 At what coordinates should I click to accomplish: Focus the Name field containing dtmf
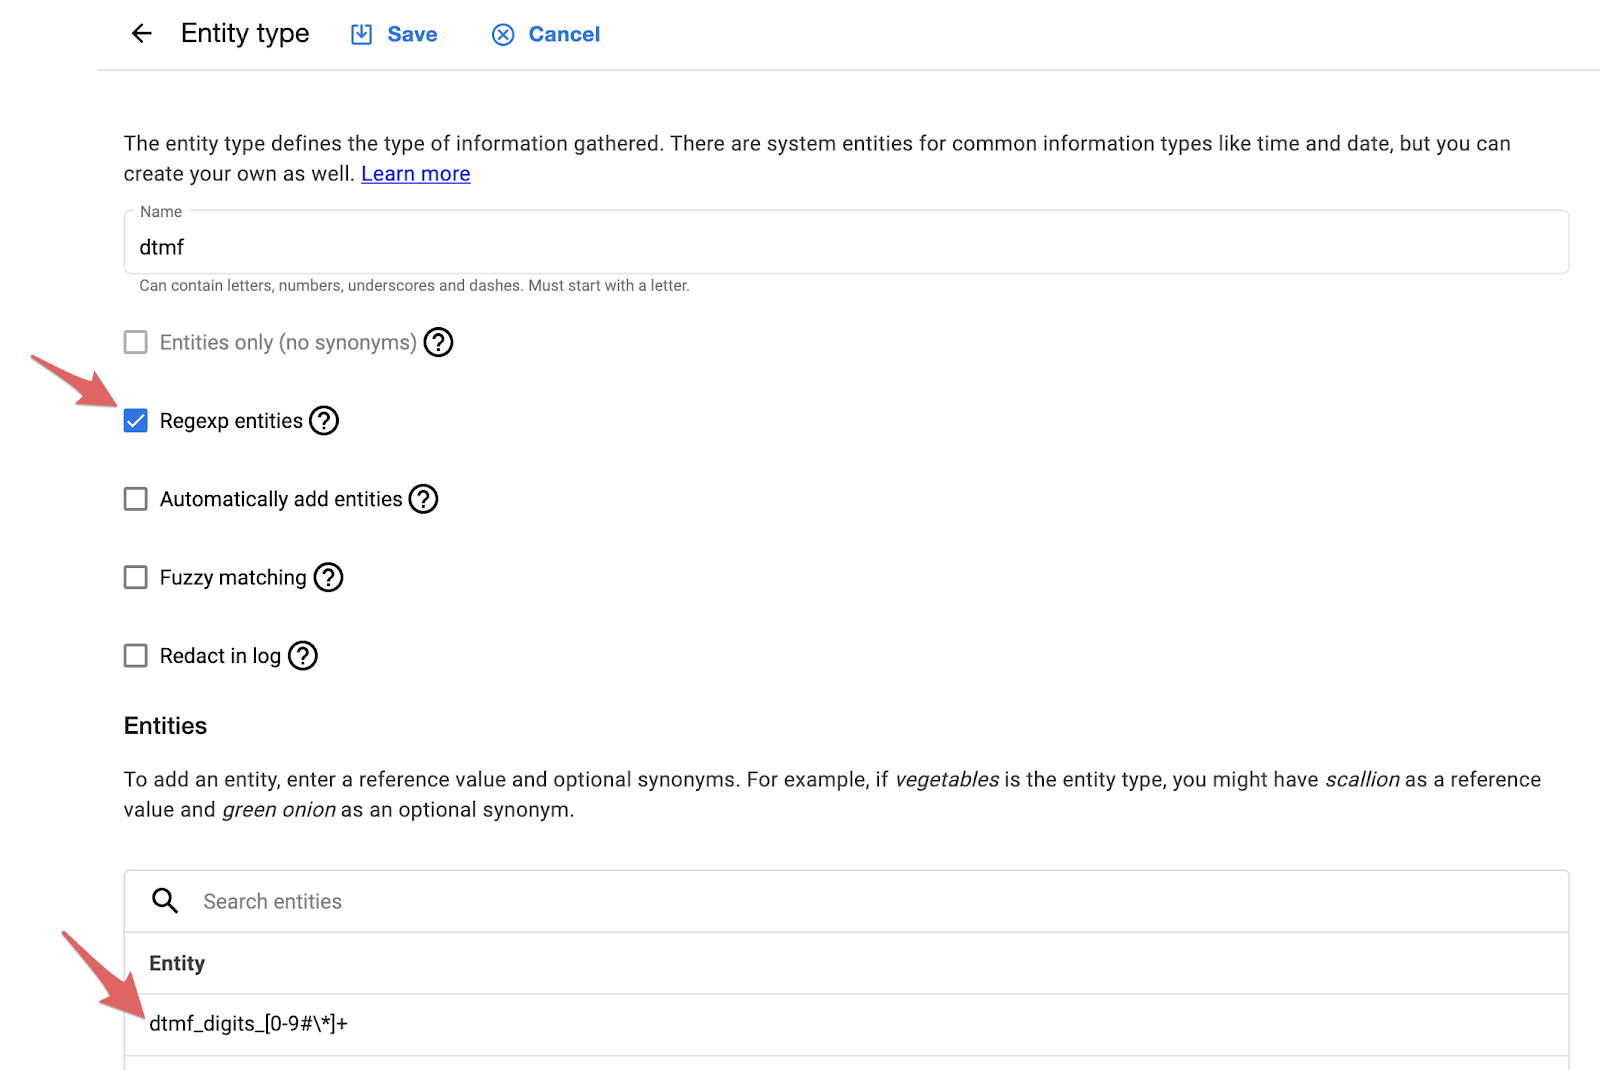pos(846,242)
